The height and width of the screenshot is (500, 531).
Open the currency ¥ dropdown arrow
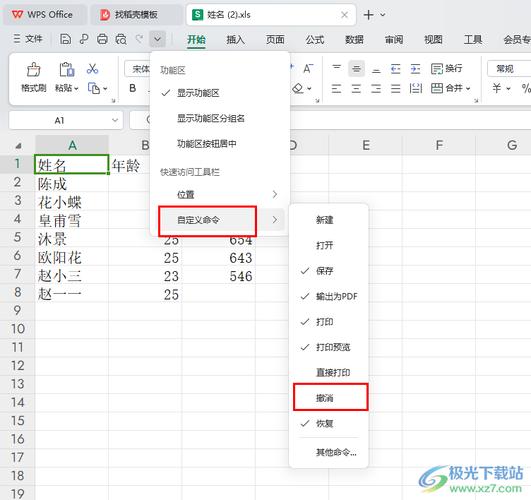[508, 89]
